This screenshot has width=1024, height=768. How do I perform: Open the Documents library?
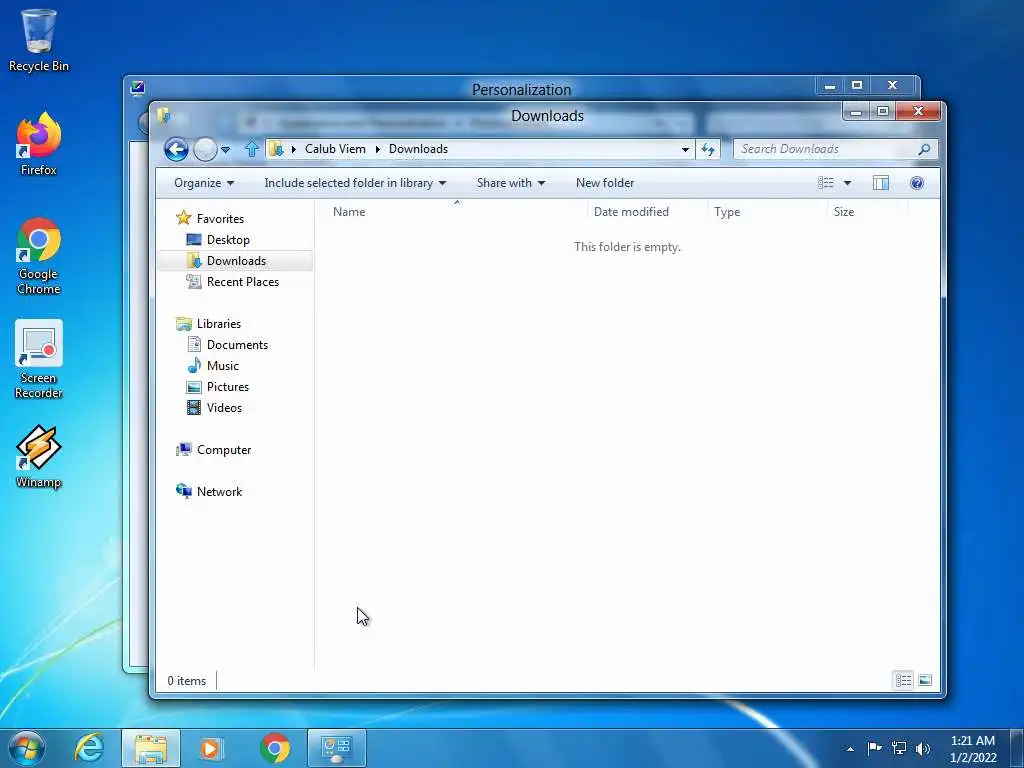[x=237, y=345]
